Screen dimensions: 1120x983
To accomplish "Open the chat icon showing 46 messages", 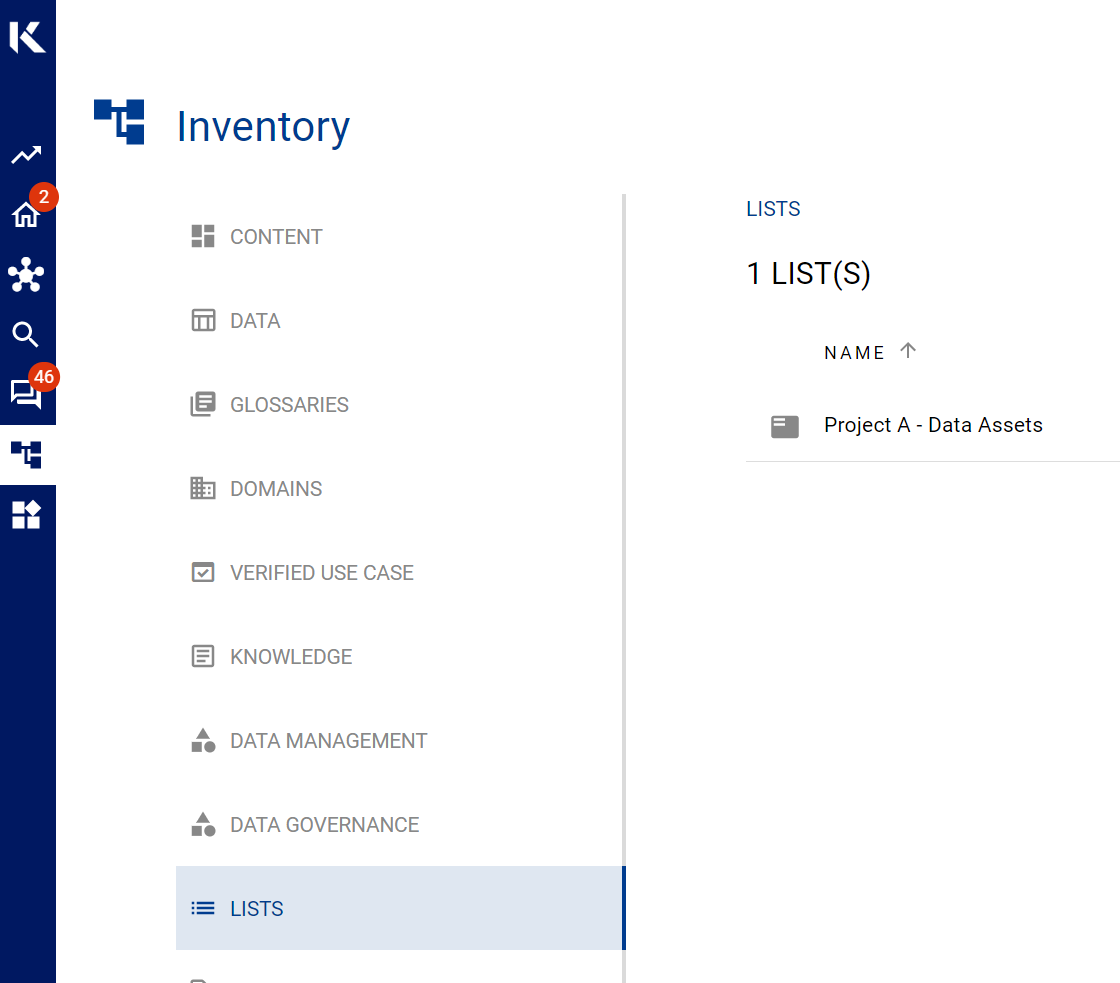I will point(27,395).
